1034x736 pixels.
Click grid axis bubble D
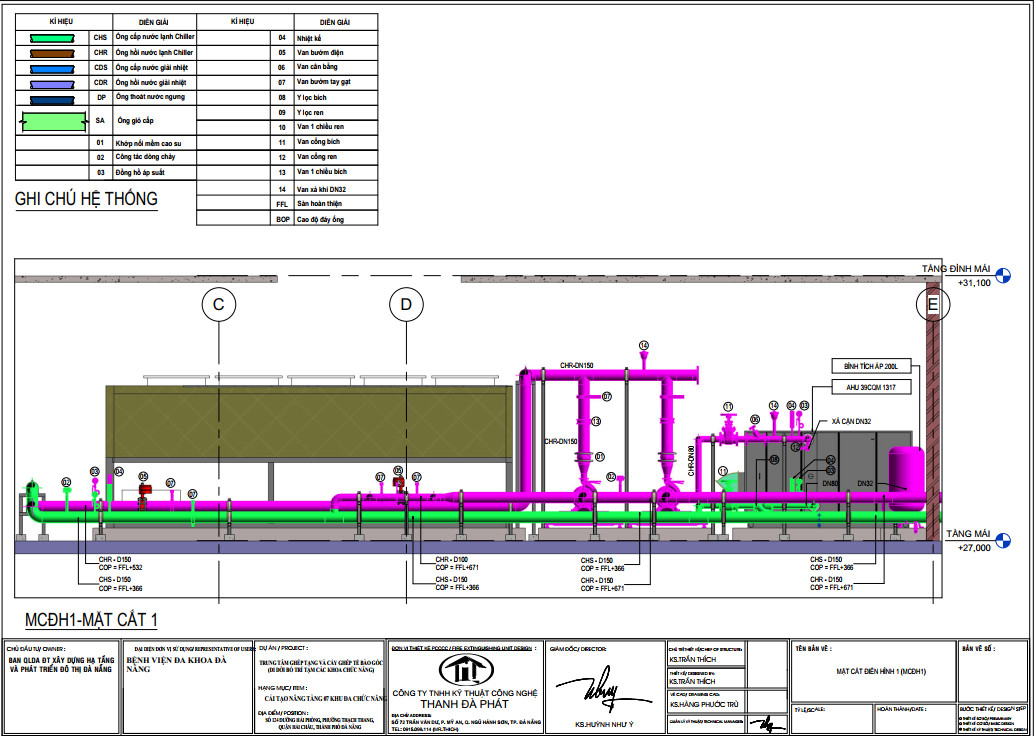point(406,303)
